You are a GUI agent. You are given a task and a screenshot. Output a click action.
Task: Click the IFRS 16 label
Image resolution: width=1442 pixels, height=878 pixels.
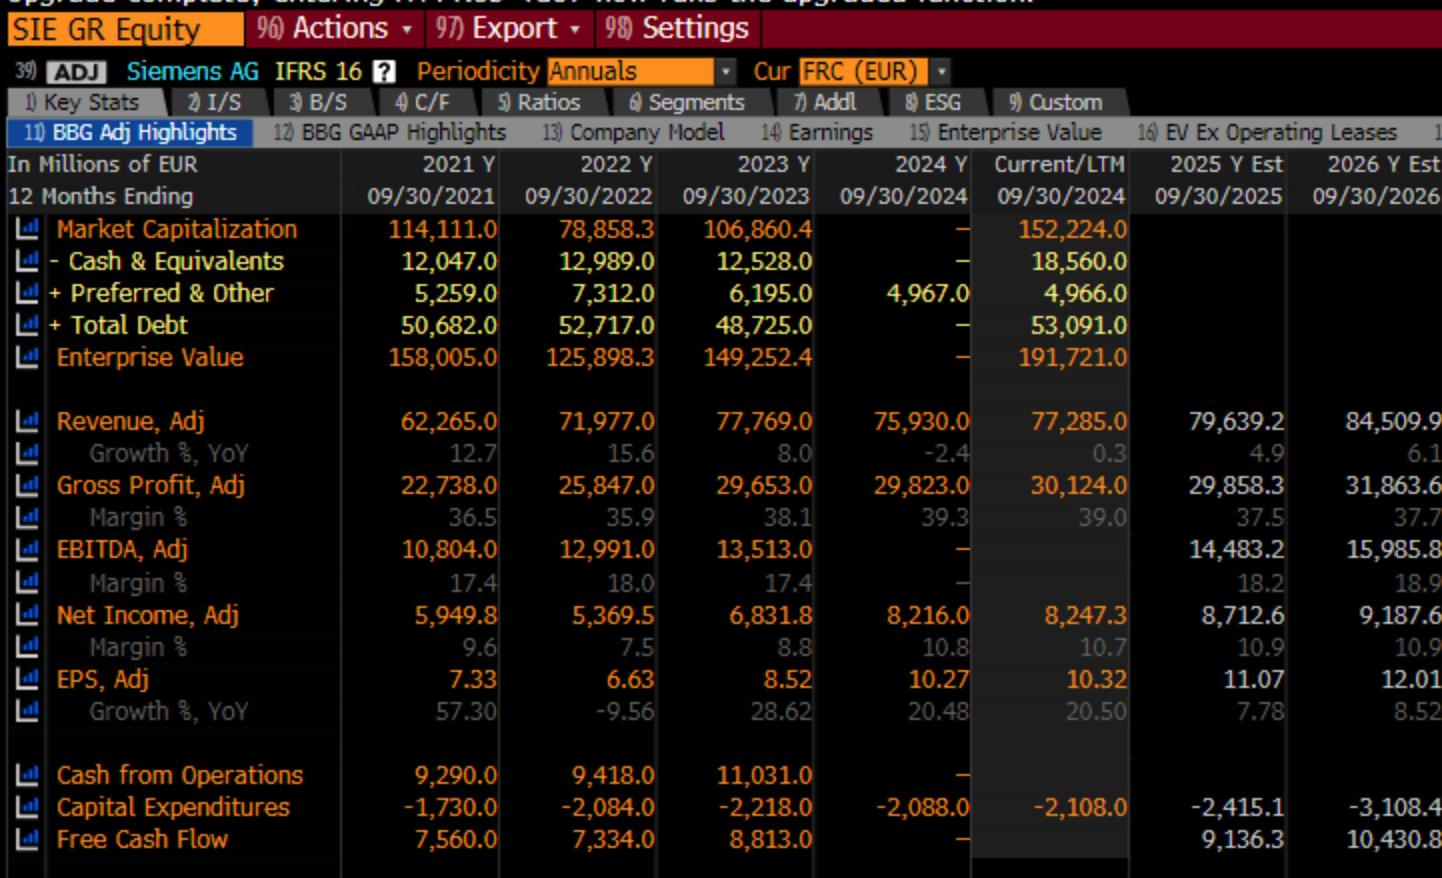[318, 72]
